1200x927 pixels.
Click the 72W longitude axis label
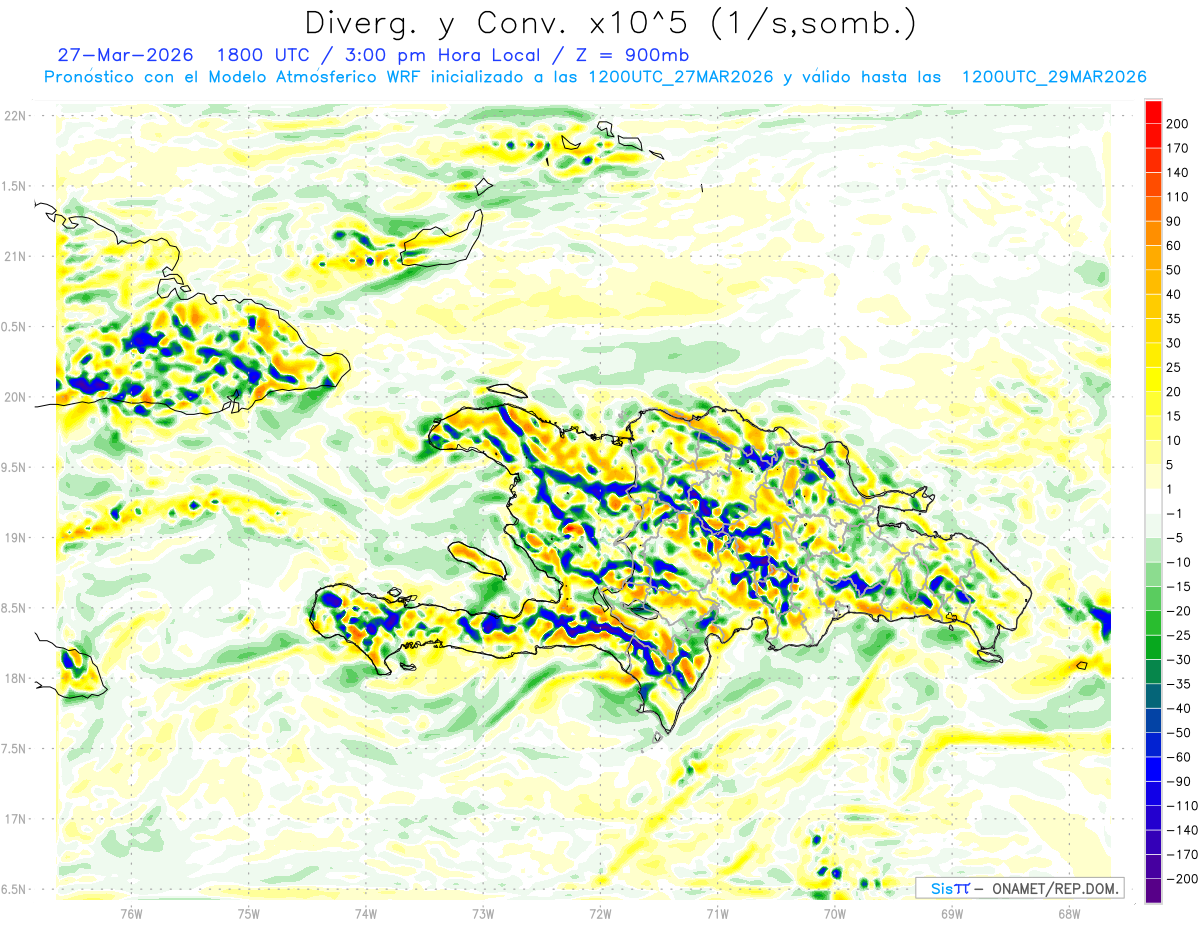tap(600, 913)
